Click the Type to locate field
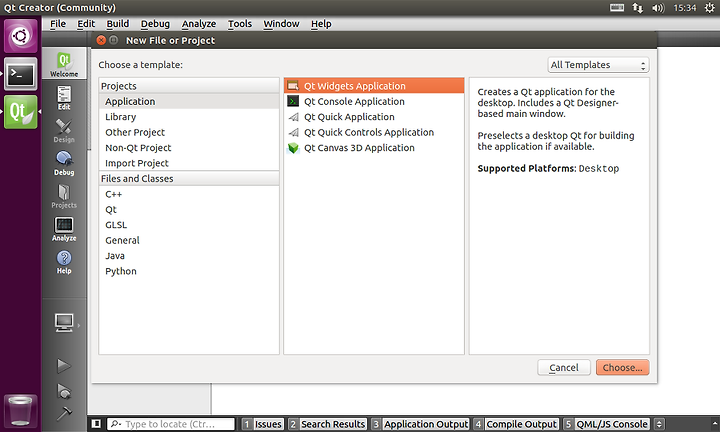This screenshot has width=720, height=432. (171, 424)
